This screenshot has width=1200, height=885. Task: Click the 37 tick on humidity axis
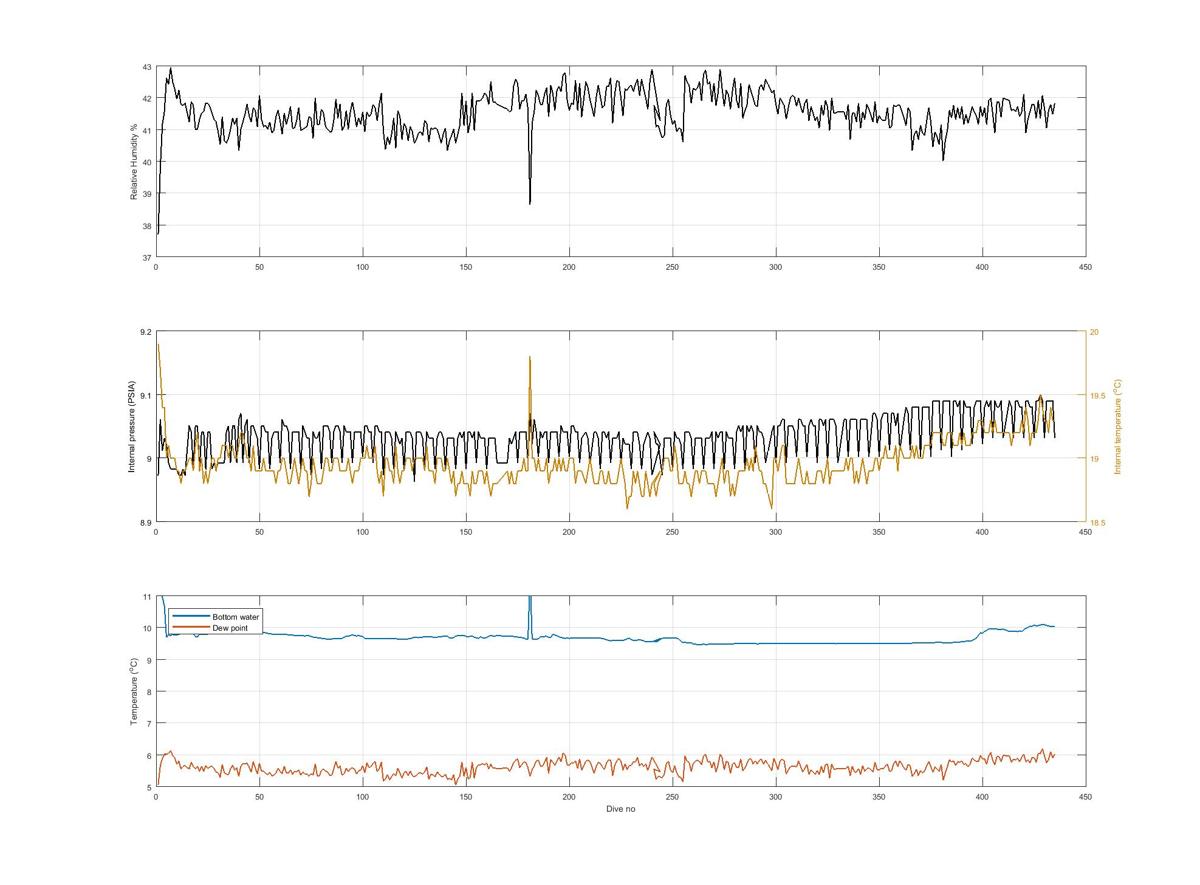(x=147, y=257)
